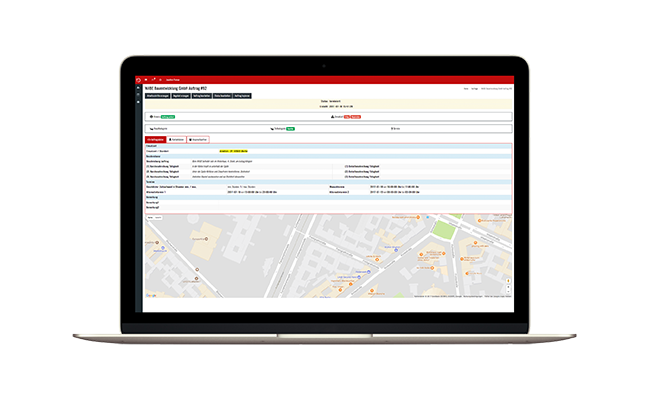Screen dimensions: 650x400
Task: Click the third dark button under the title
Action: [201, 96]
